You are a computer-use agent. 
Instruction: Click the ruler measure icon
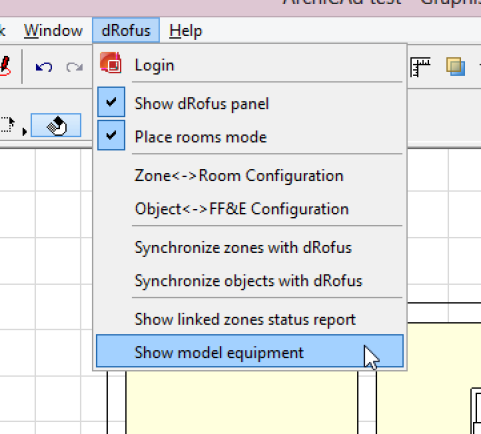(420, 67)
